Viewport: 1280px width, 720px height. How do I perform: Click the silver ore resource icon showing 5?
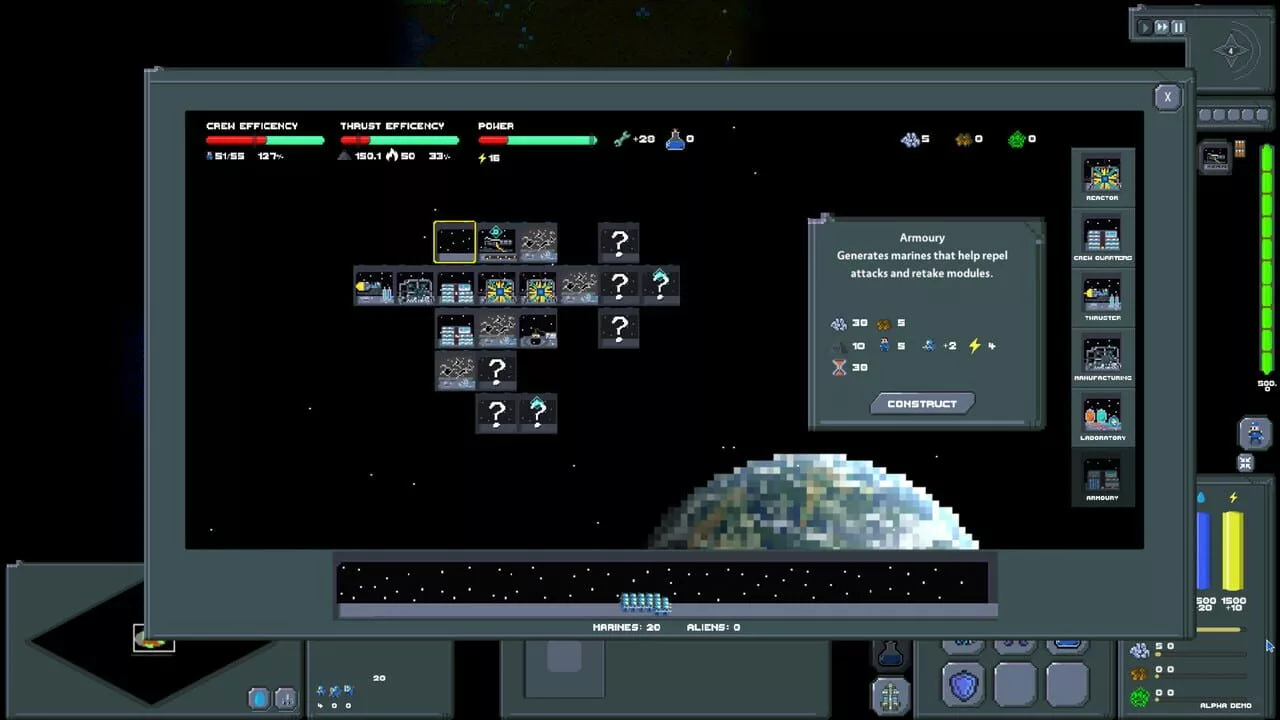(910, 140)
